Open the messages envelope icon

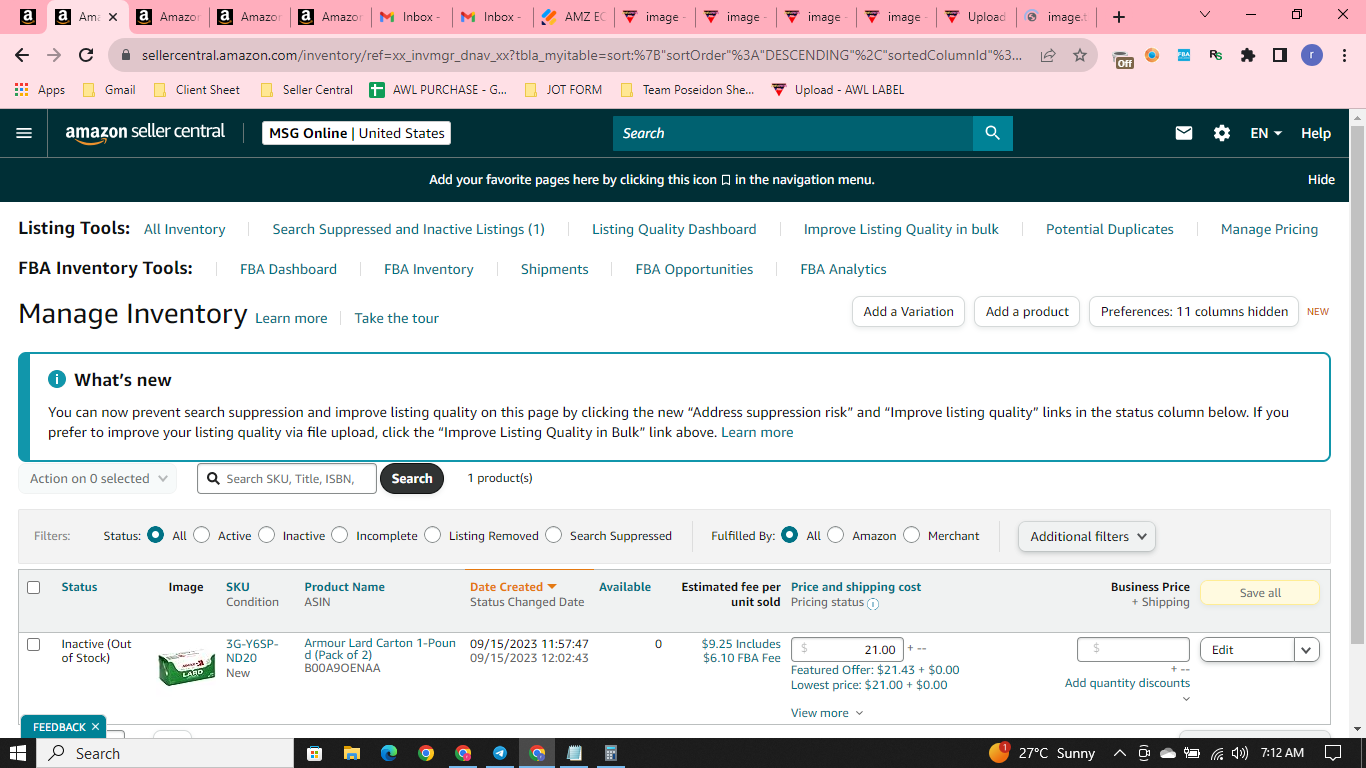click(1184, 133)
